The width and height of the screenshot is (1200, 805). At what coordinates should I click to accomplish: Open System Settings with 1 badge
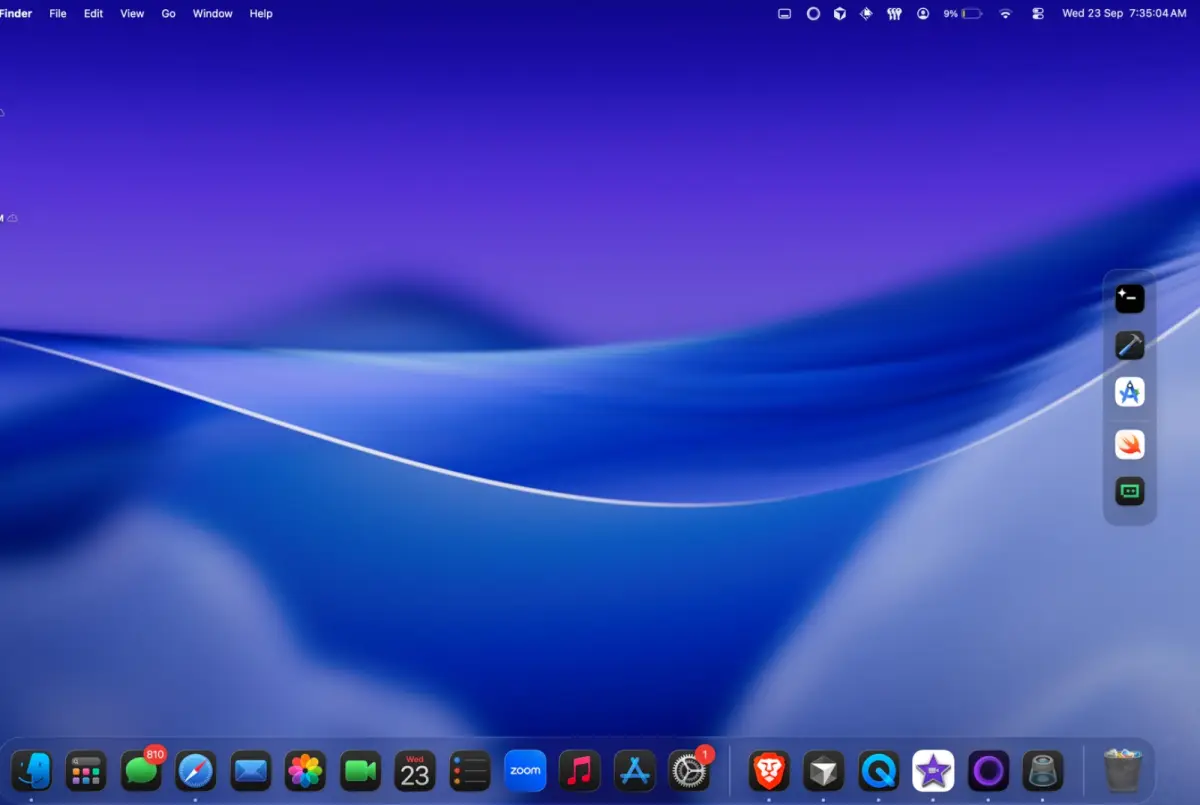click(690, 771)
